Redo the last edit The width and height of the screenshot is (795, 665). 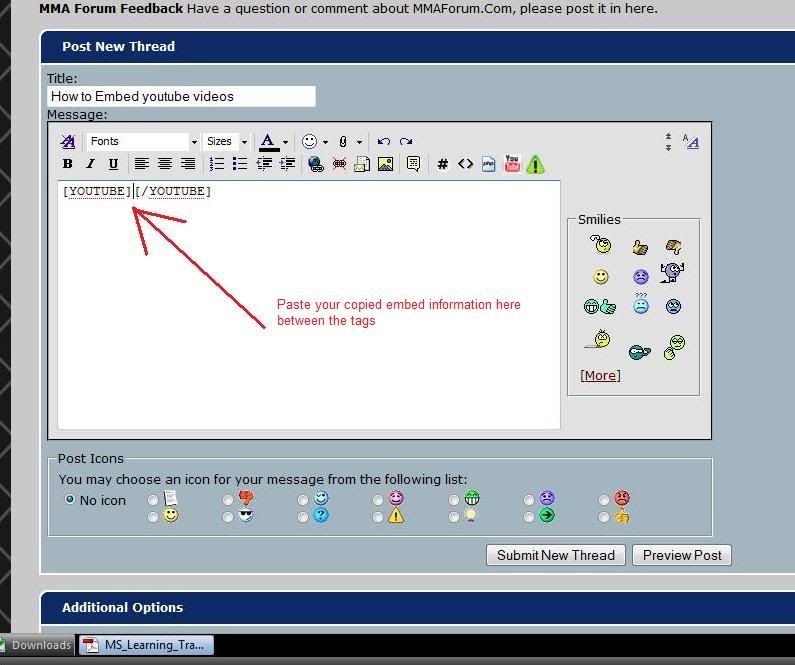(406, 141)
